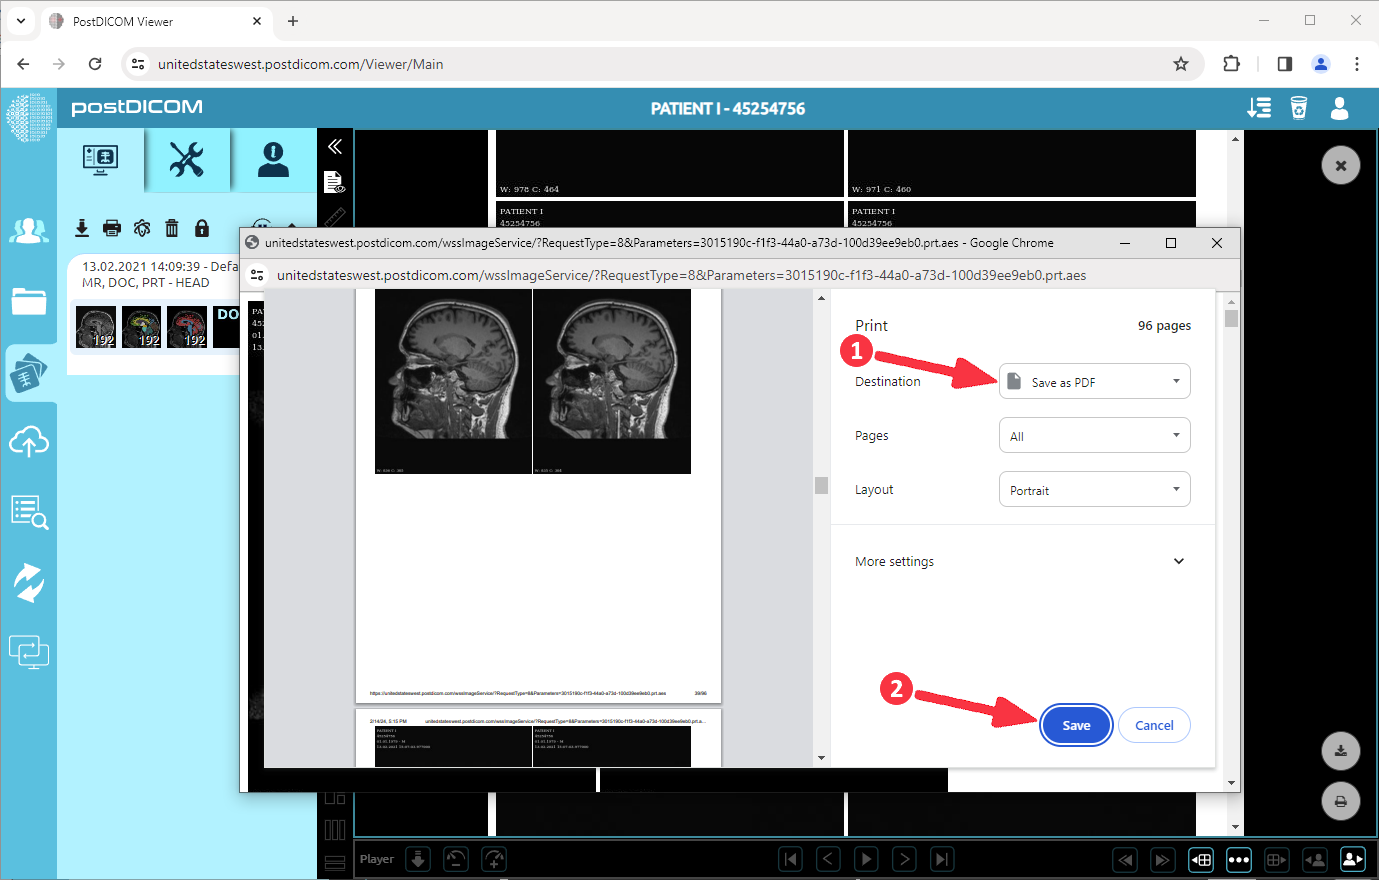The width and height of the screenshot is (1380, 880).
Task: Collapse the series panel with the double chevron
Action: click(335, 145)
